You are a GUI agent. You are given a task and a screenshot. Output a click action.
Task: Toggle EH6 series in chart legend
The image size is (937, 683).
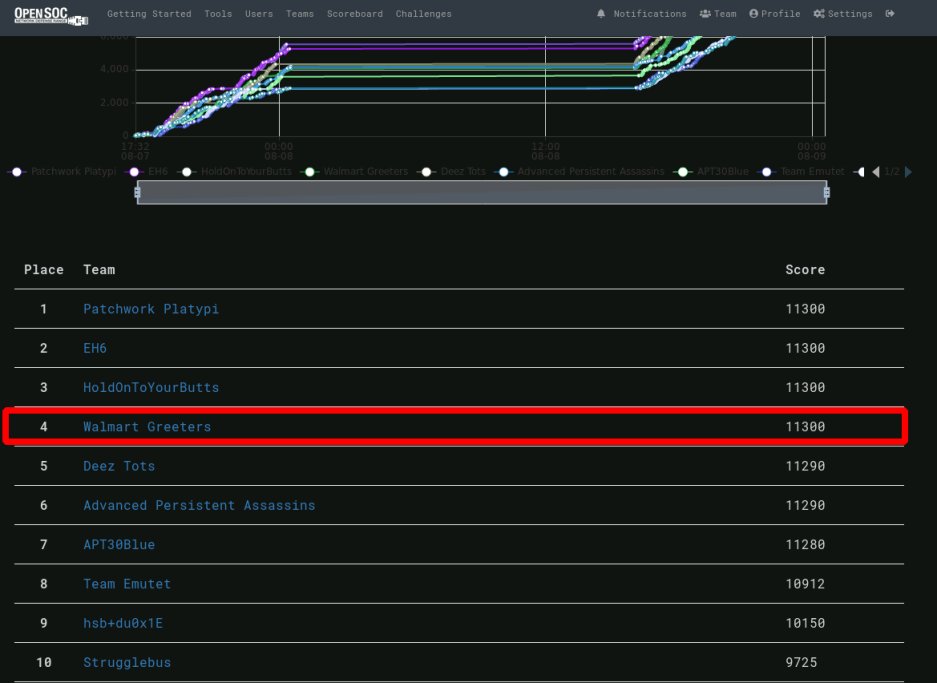146,171
